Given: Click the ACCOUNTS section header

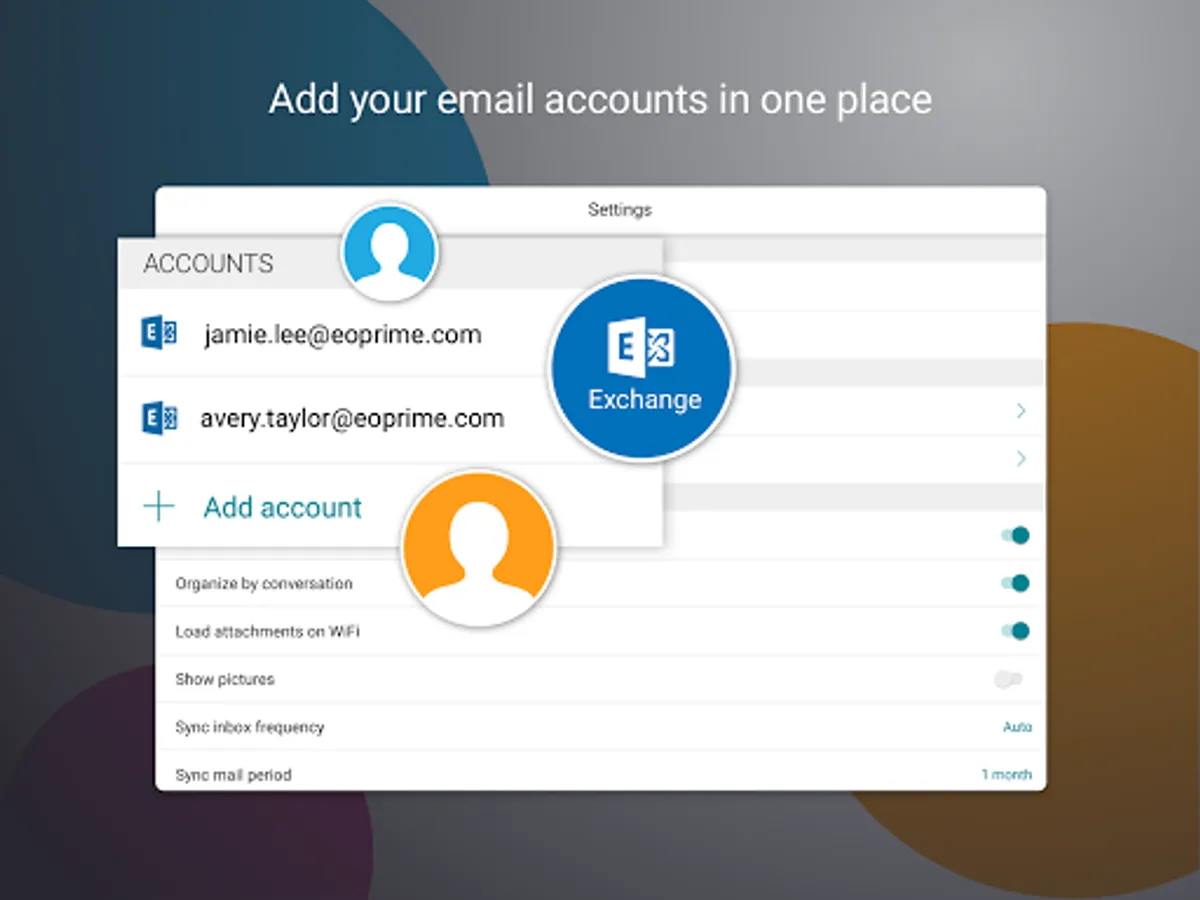Looking at the screenshot, I should point(208,264).
